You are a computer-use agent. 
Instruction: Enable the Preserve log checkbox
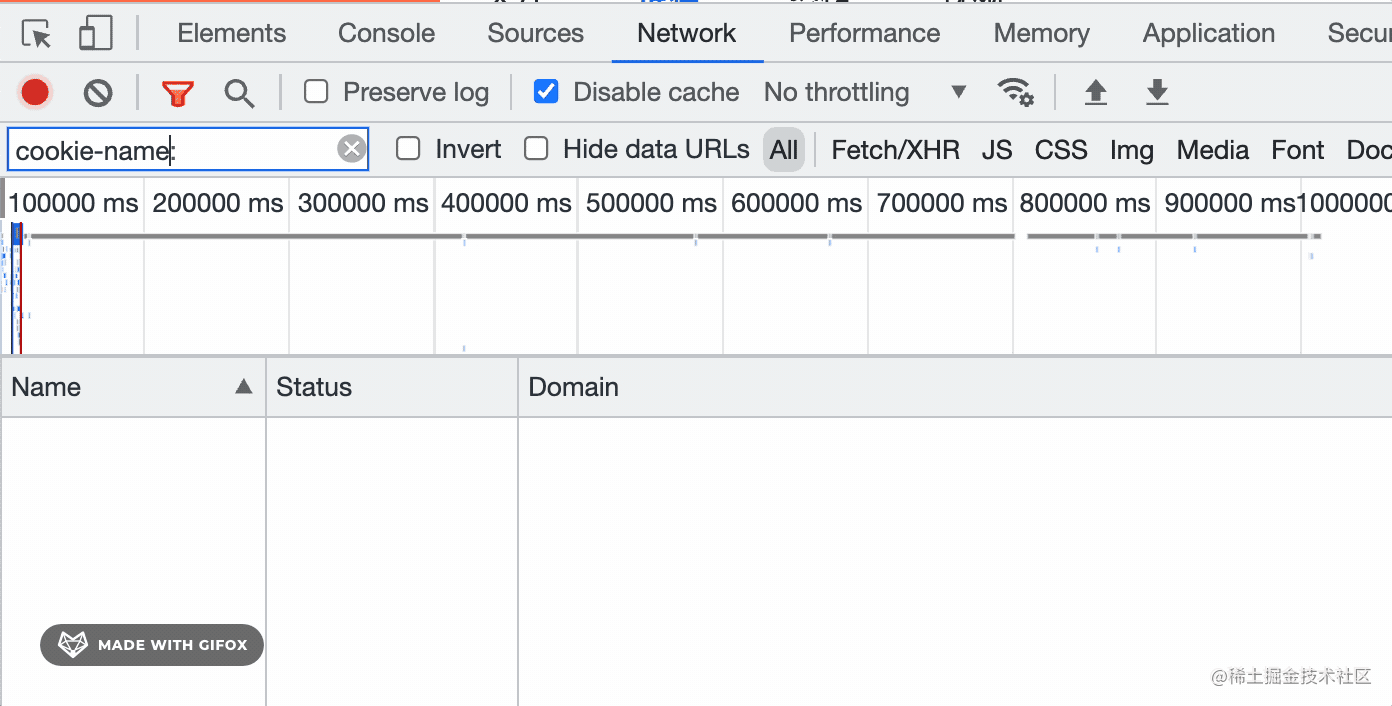pos(317,92)
